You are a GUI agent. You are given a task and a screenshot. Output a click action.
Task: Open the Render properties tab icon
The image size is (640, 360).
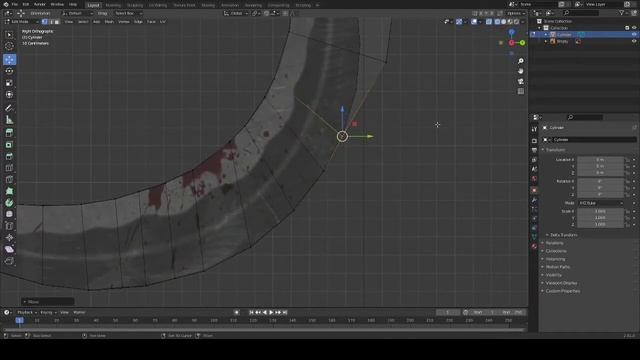click(x=534, y=140)
